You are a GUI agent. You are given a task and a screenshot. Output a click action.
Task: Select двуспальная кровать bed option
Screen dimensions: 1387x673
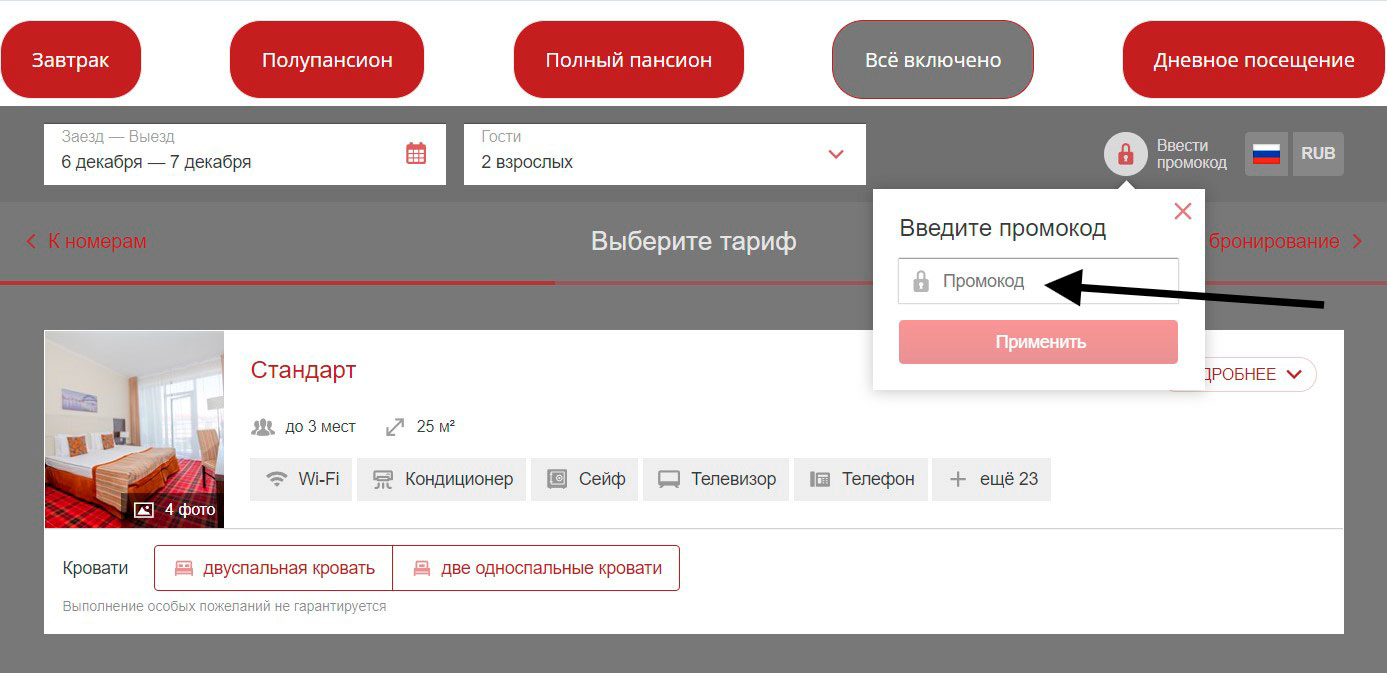point(273,568)
